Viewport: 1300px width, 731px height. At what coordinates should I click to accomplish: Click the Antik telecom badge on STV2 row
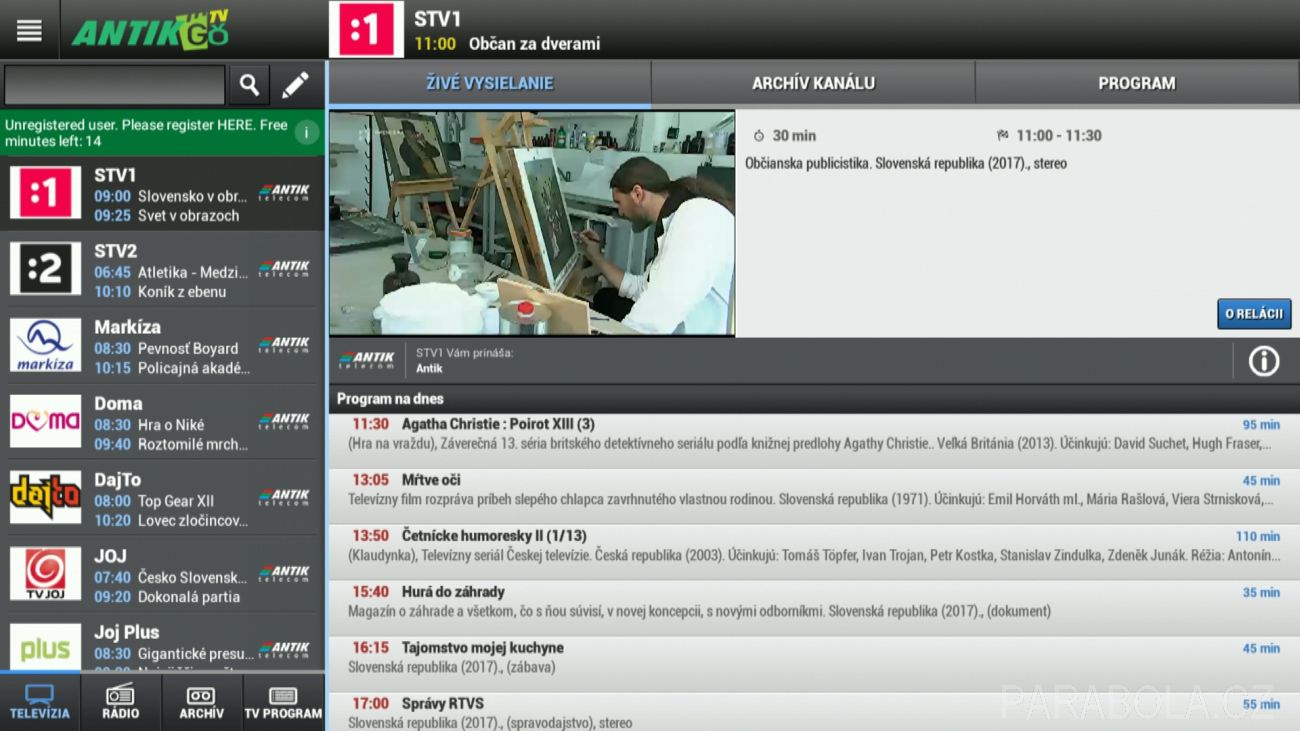[284, 268]
